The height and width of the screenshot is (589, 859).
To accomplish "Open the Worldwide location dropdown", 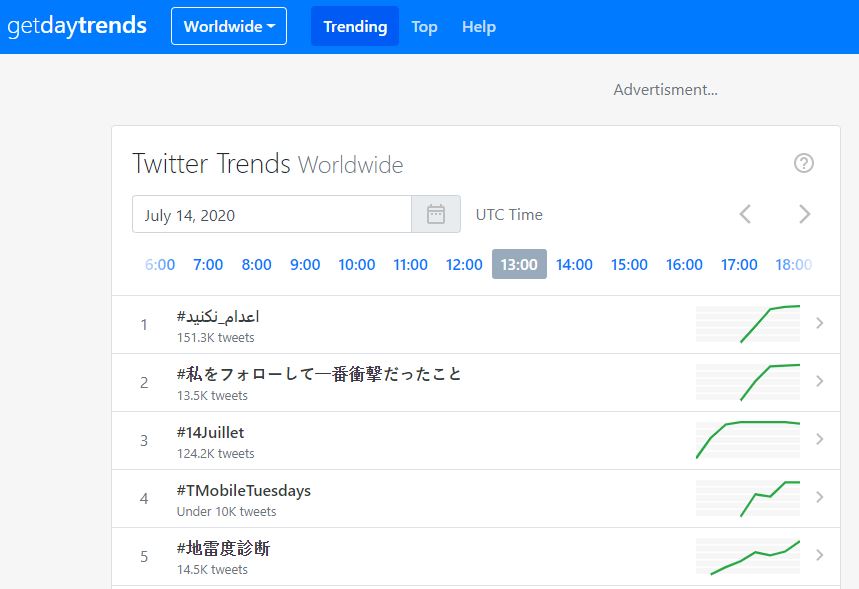I will (229, 27).
